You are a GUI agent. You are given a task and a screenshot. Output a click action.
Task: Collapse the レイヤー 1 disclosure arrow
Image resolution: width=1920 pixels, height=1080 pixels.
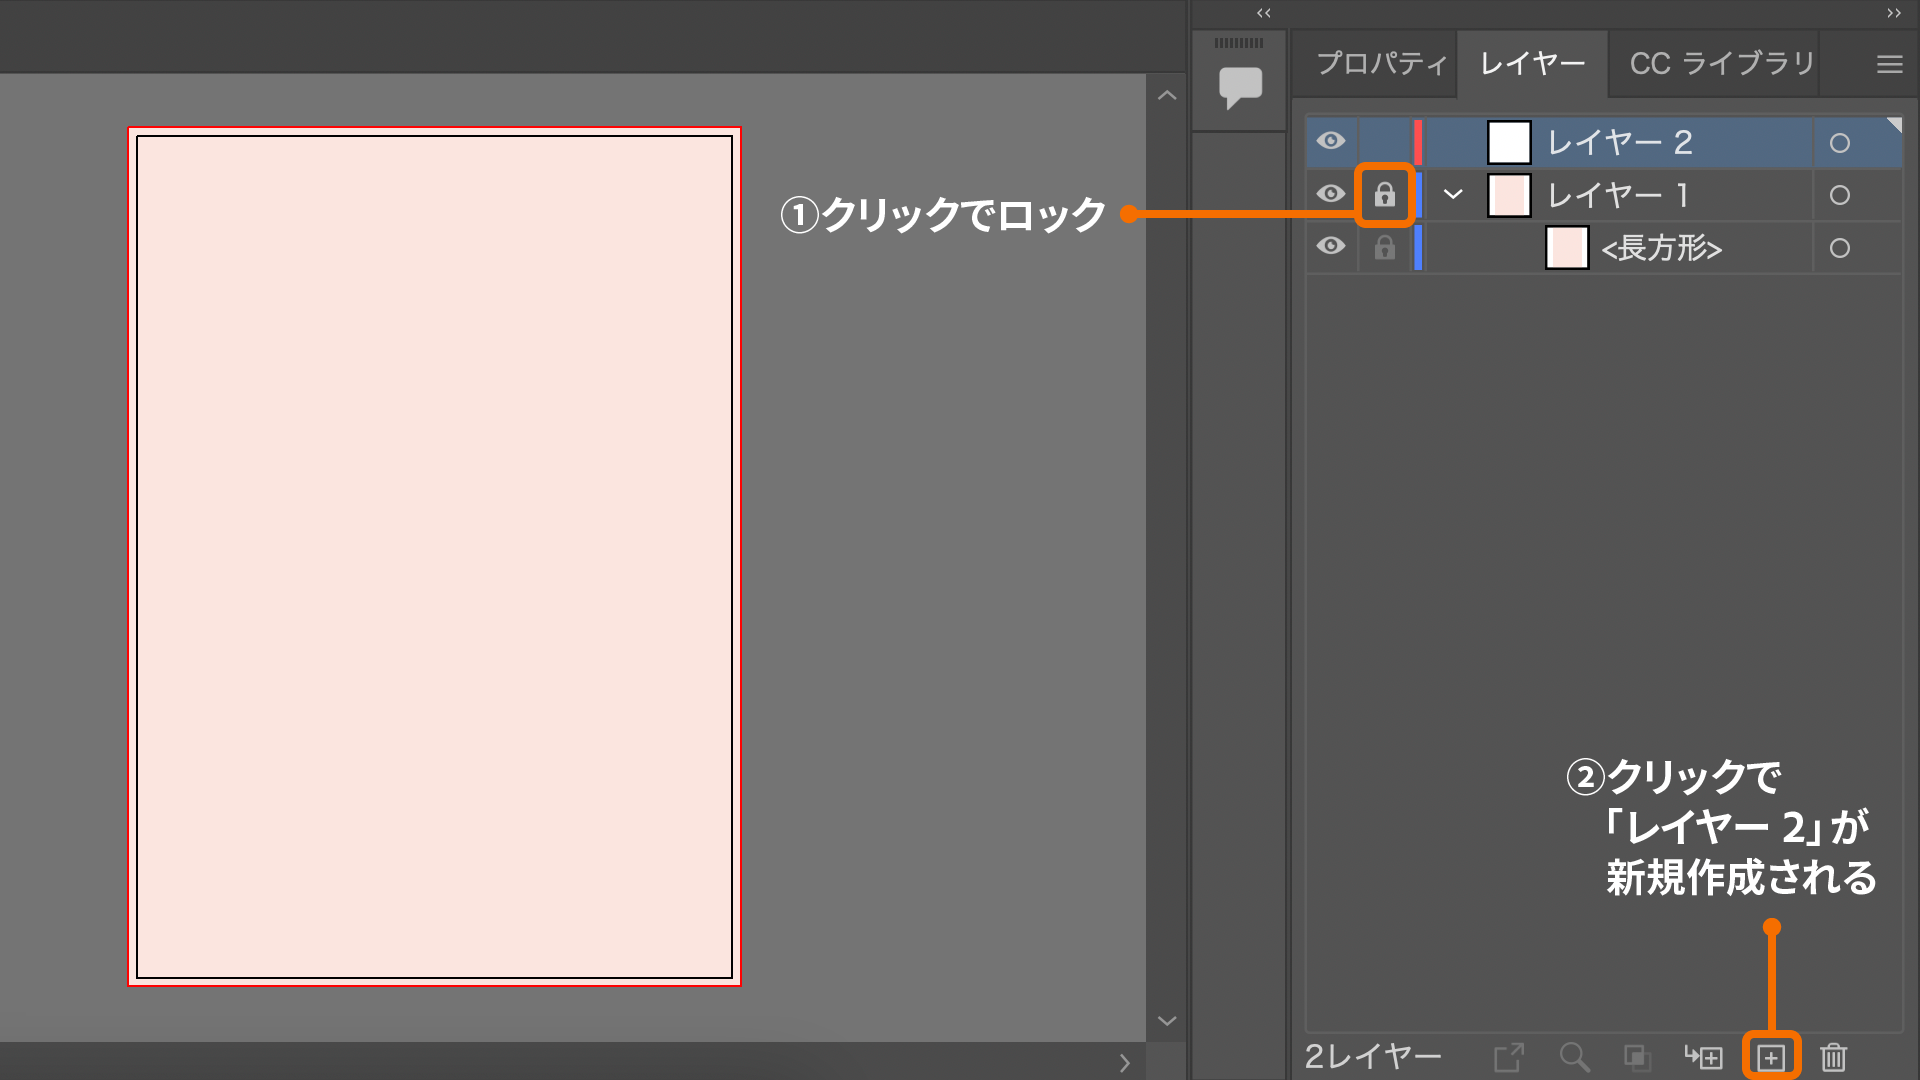coord(1453,194)
